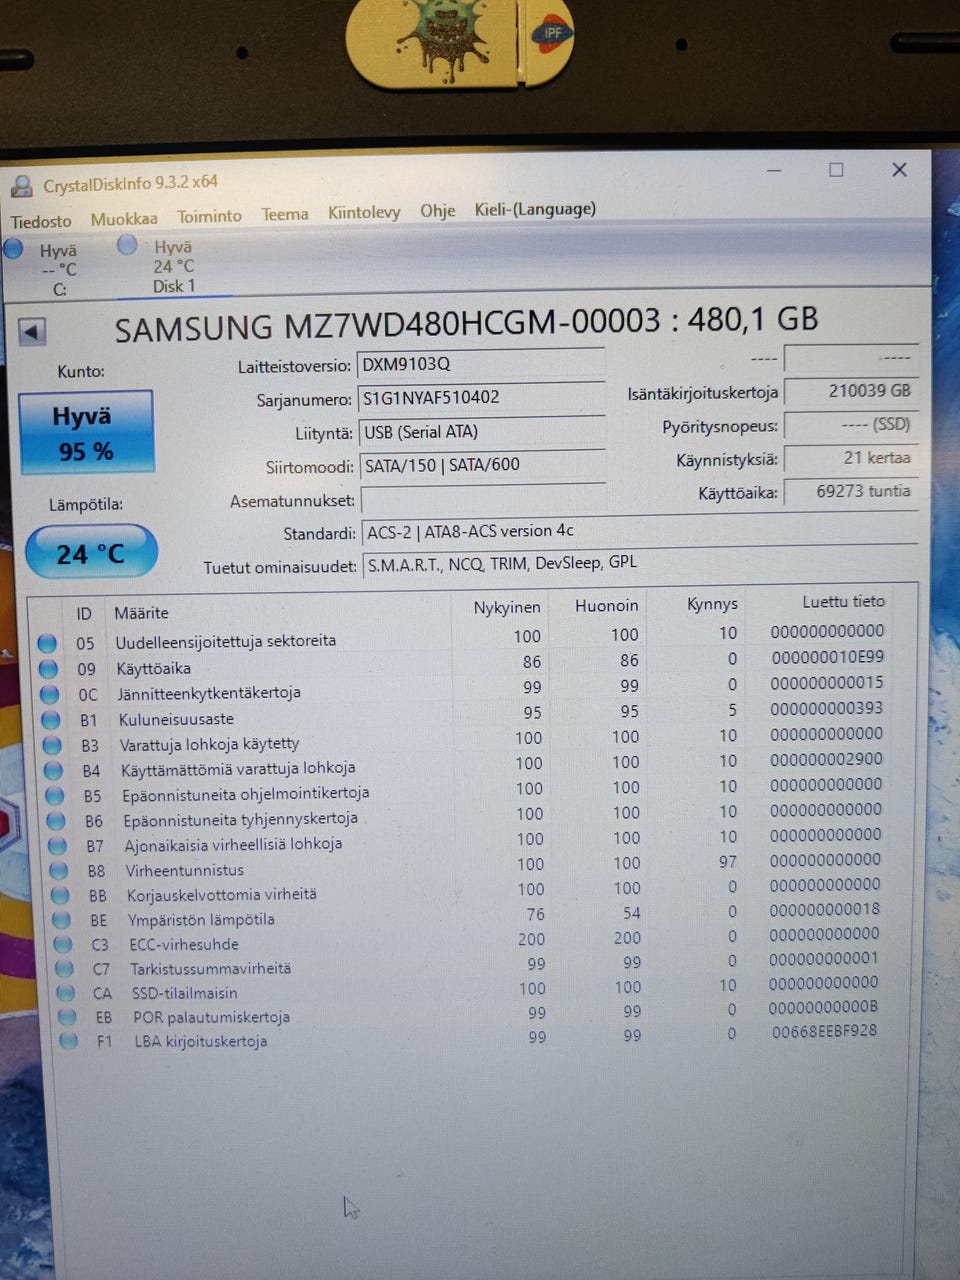Click status orb for LBA kirjoituskertoja row
Screen dimensions: 960x1280
point(68,1041)
